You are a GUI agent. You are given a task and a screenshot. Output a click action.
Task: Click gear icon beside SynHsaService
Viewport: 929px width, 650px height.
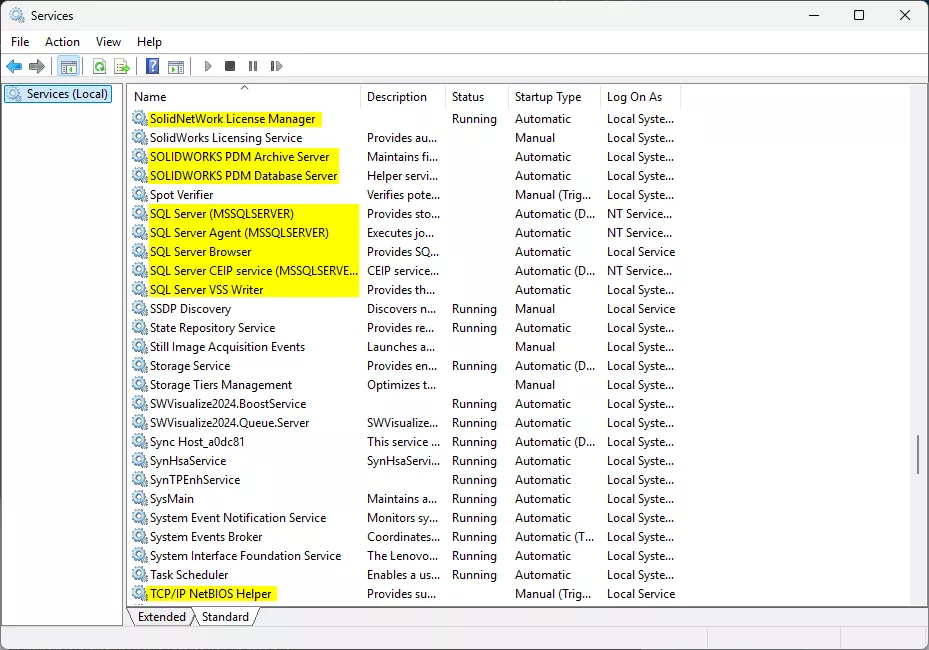139,460
